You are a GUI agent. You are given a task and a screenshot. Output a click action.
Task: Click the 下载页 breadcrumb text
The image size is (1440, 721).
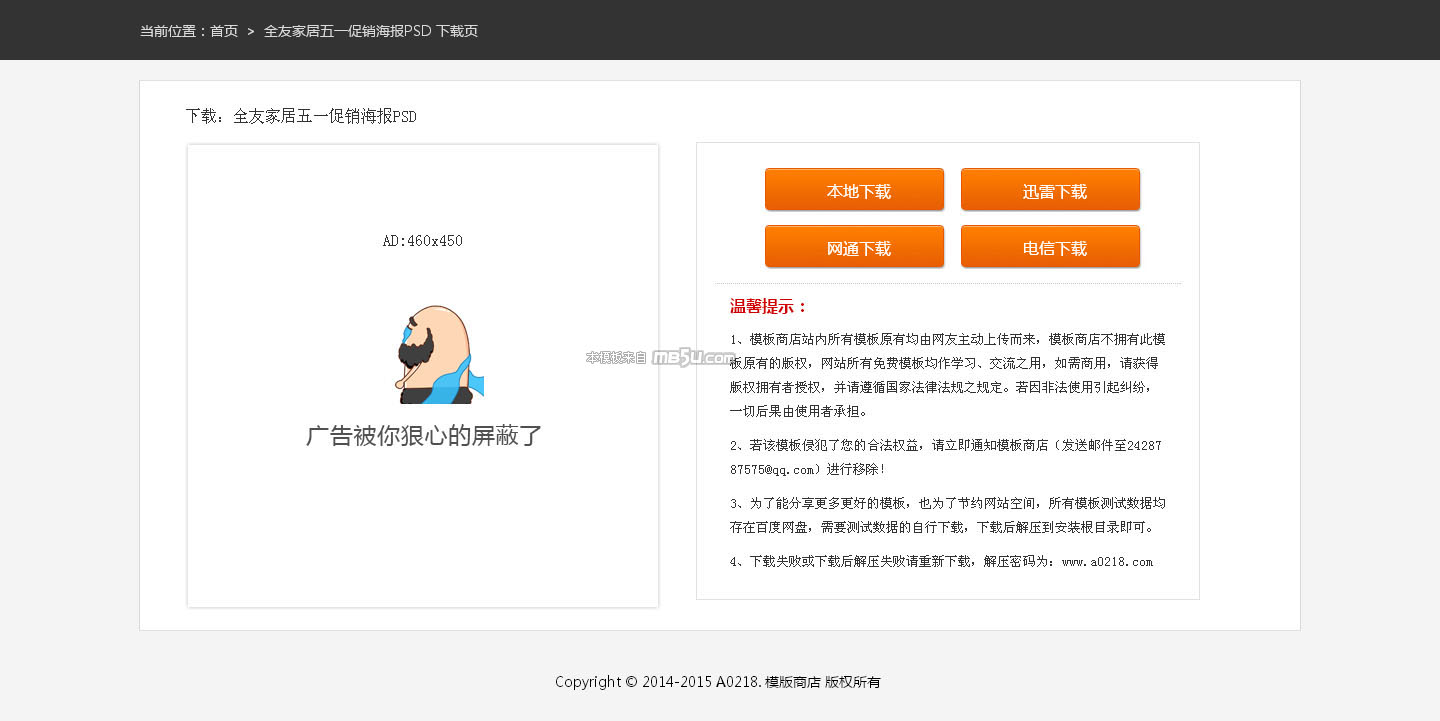[457, 31]
